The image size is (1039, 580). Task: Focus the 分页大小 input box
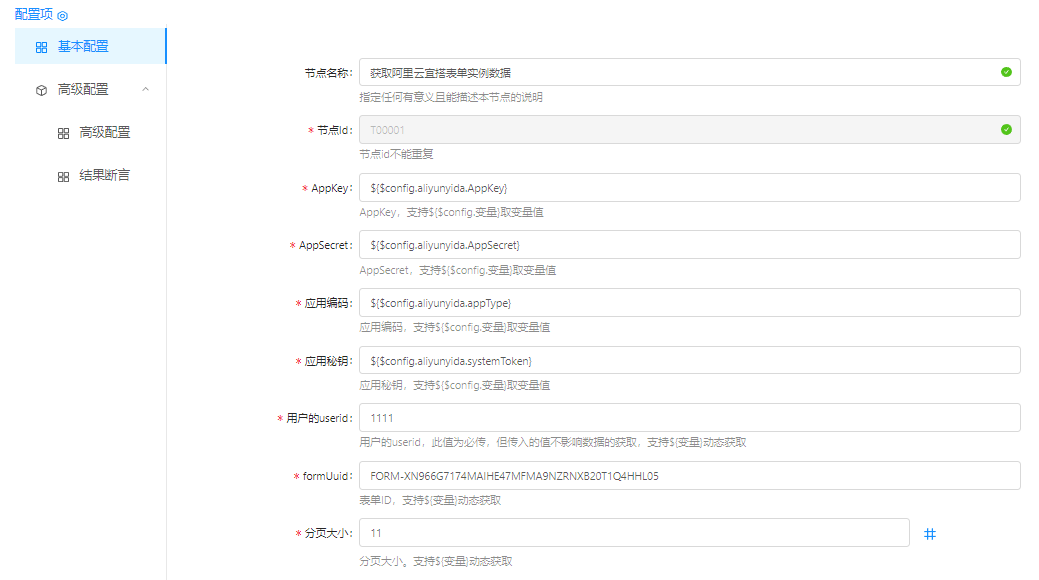point(633,533)
